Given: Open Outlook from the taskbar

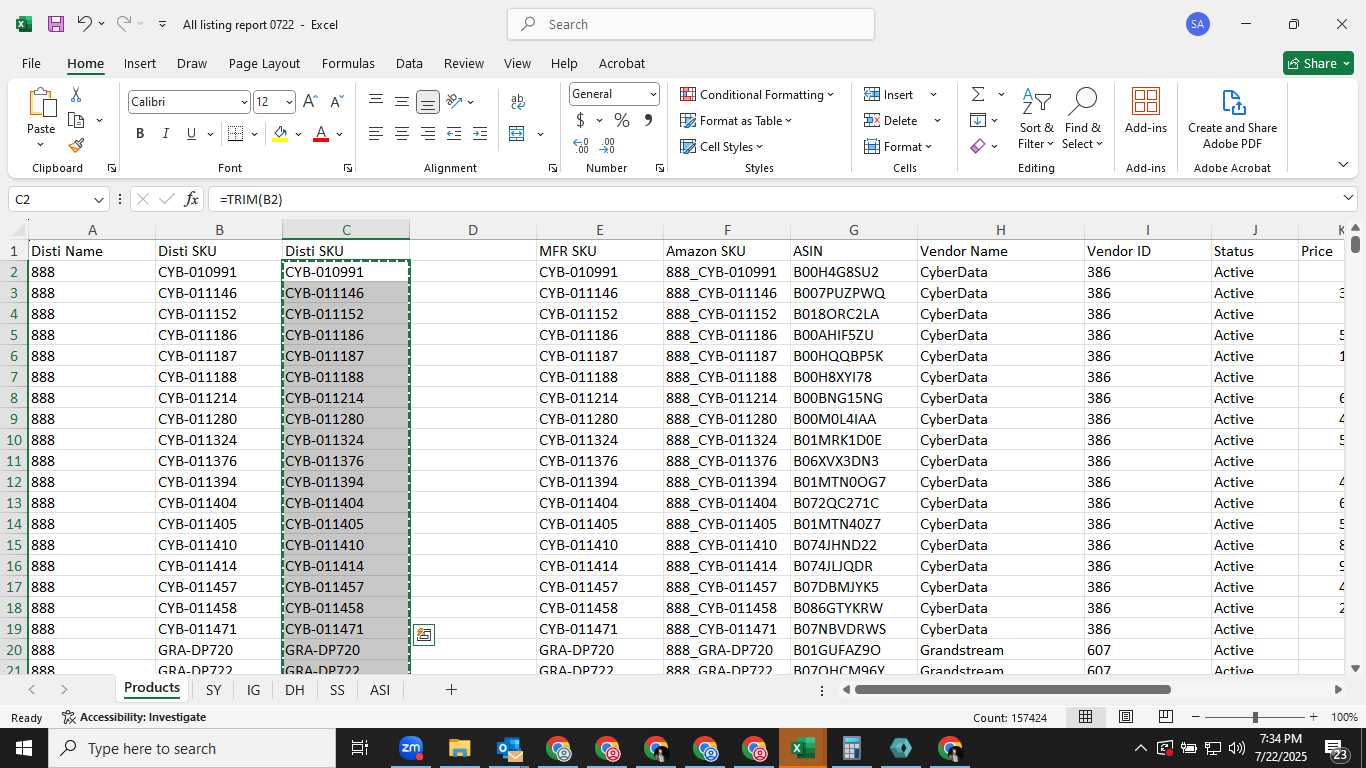Looking at the screenshot, I should pyautogui.click(x=509, y=748).
